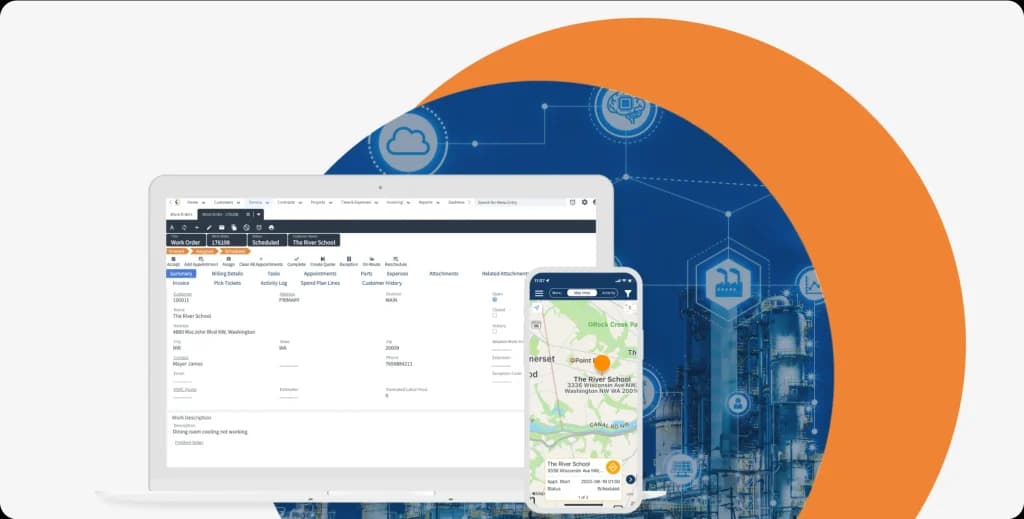Select Map View segment on phone app
The image size is (1024, 519).
point(582,293)
